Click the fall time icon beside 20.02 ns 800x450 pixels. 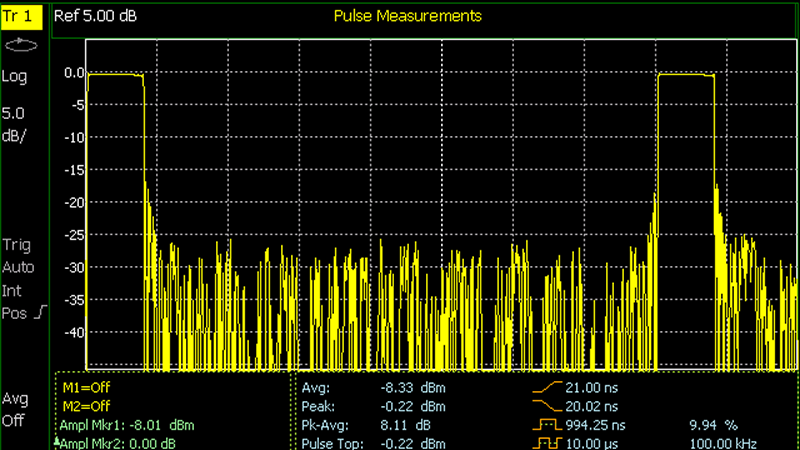(x=549, y=407)
